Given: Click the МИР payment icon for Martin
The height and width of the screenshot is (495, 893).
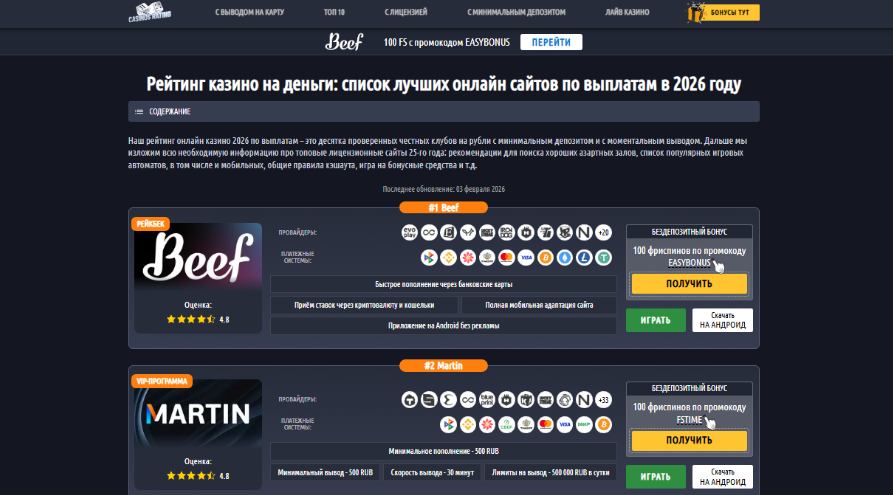Looking at the screenshot, I should click(x=584, y=425).
